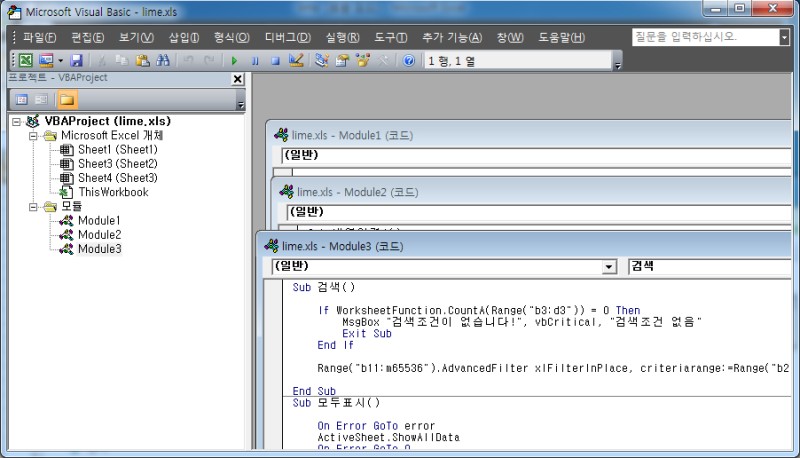
Task: Open the 도구(T) menu
Action: [x=390, y=37]
